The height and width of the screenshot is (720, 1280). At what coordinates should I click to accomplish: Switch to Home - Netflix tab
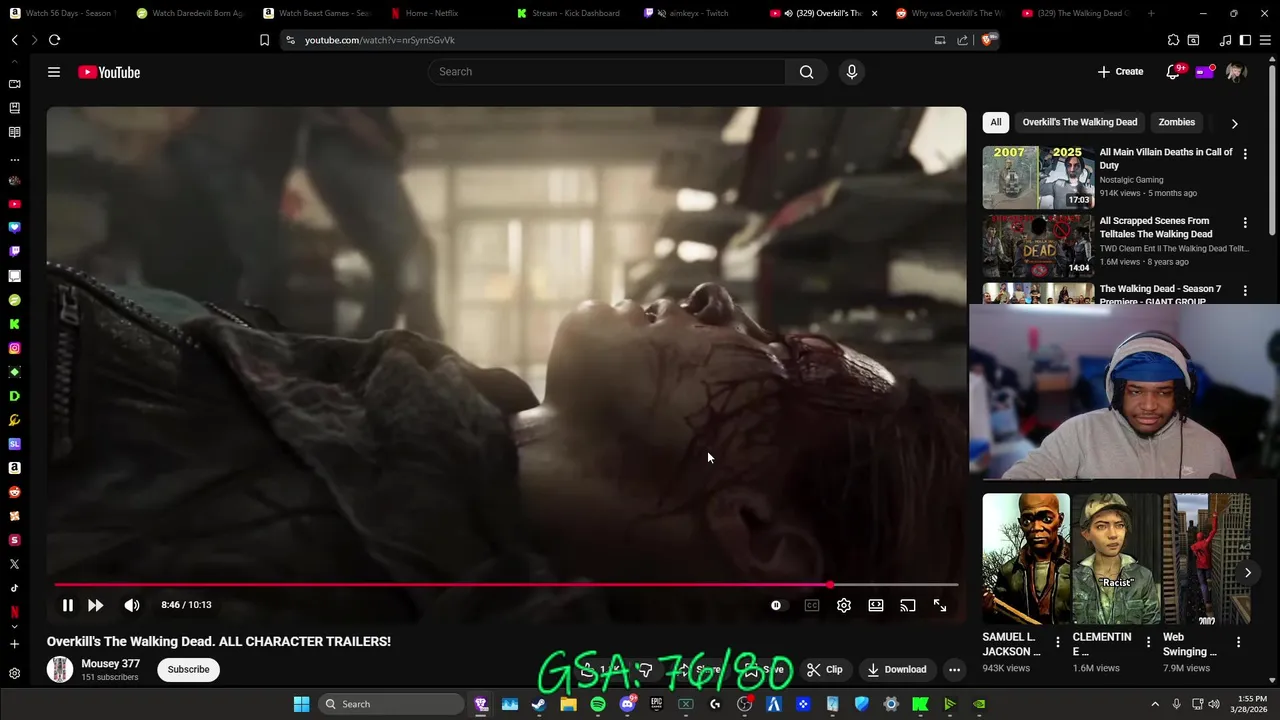(432, 13)
